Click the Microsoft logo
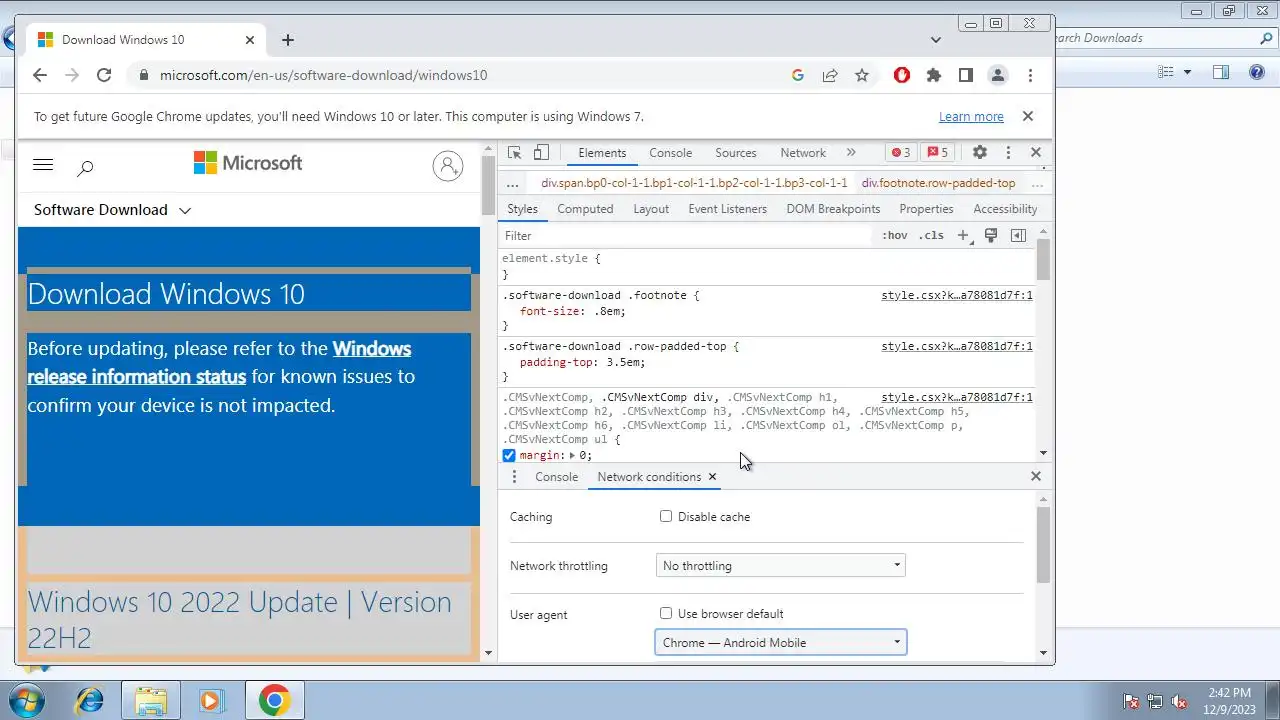 pyautogui.click(x=248, y=163)
